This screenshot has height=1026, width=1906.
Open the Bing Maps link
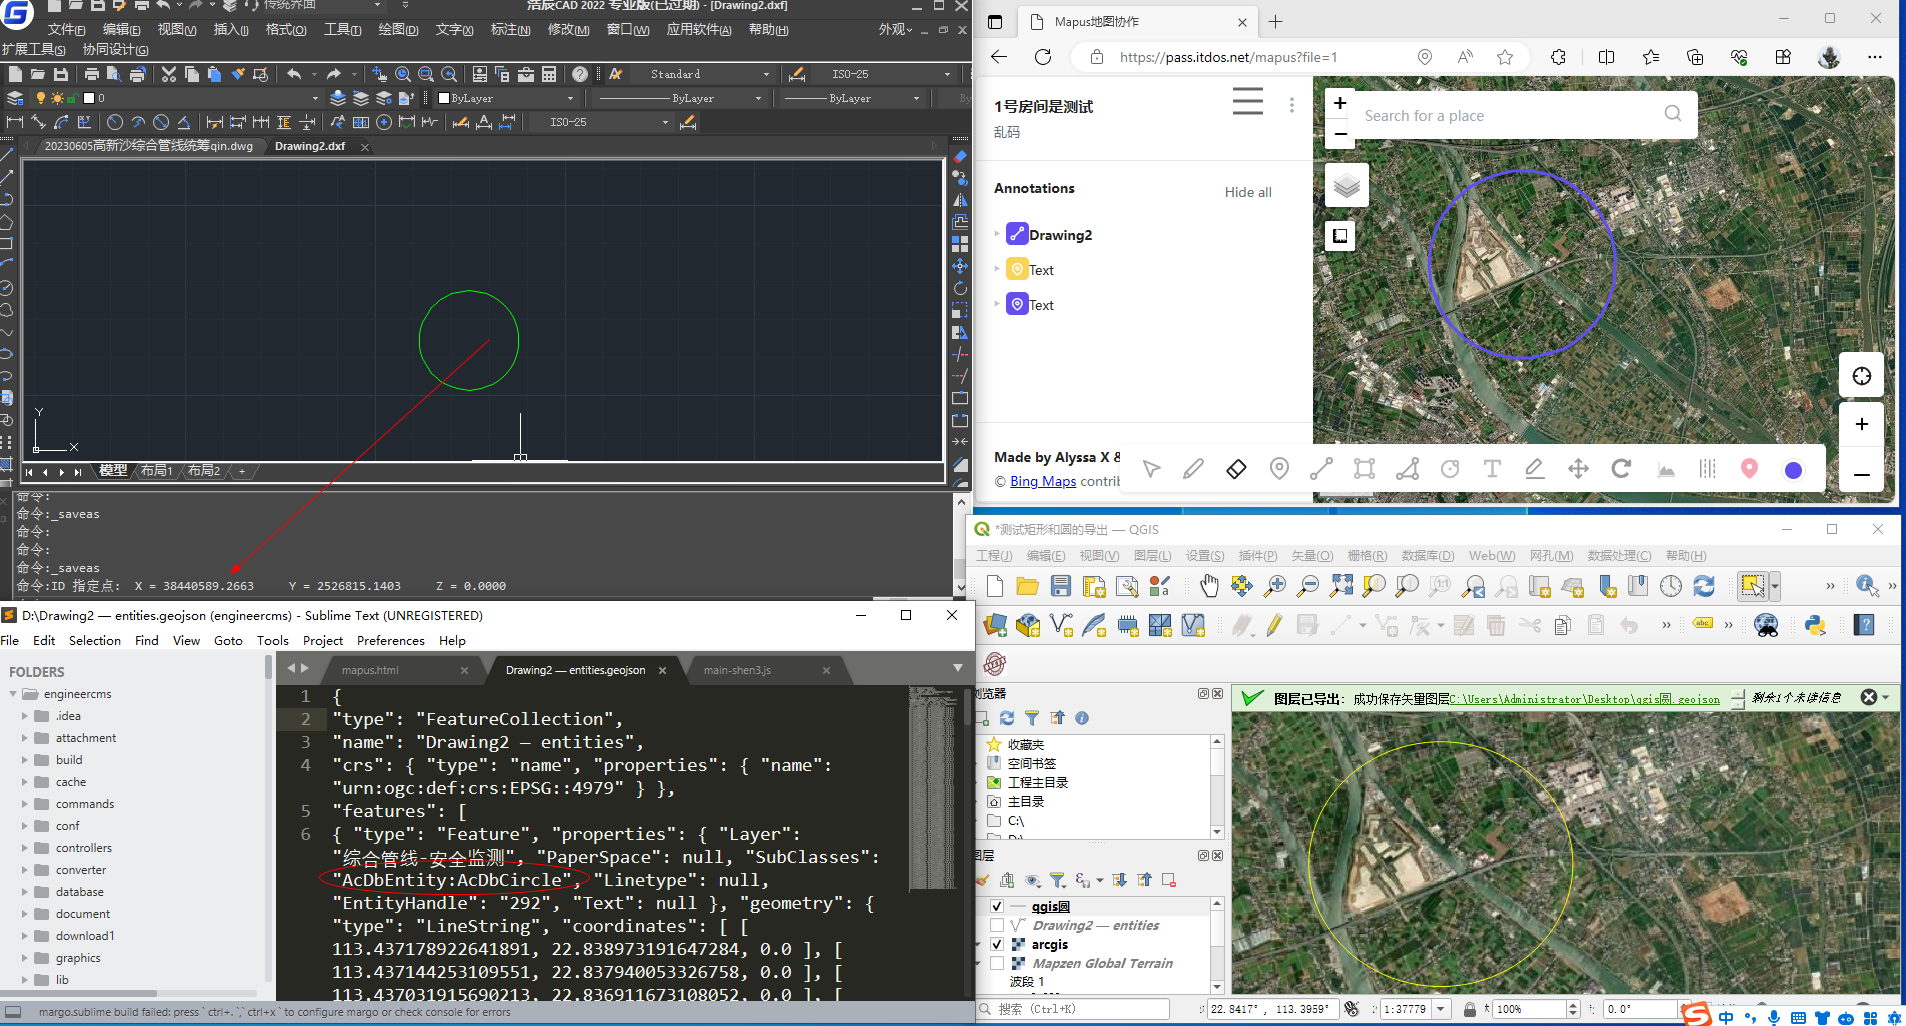(x=1043, y=481)
